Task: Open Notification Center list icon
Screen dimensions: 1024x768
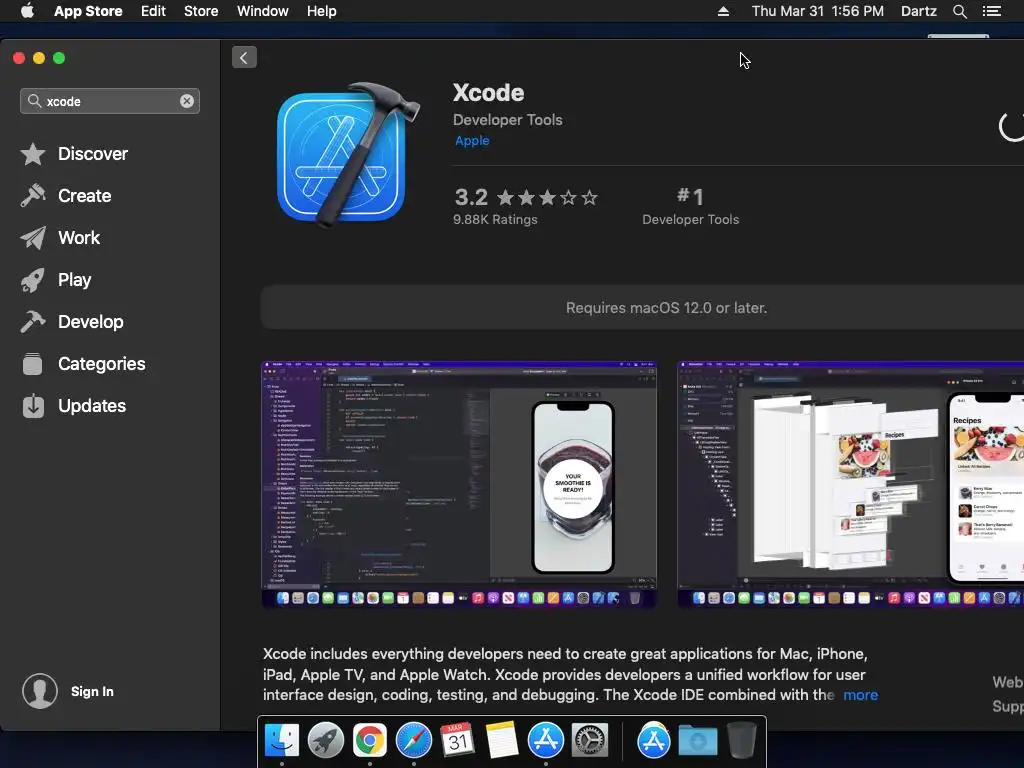Action: click(x=992, y=11)
